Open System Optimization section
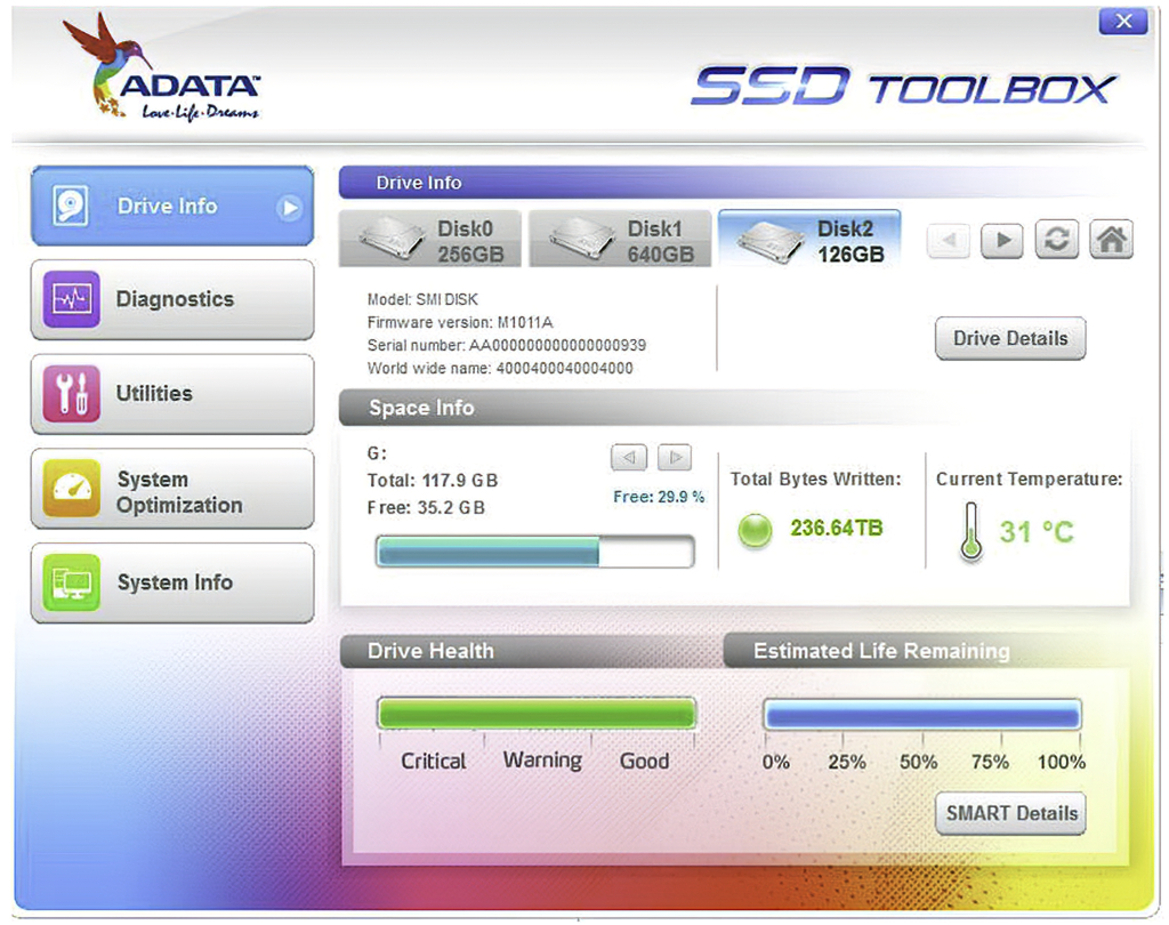 [x=172, y=488]
